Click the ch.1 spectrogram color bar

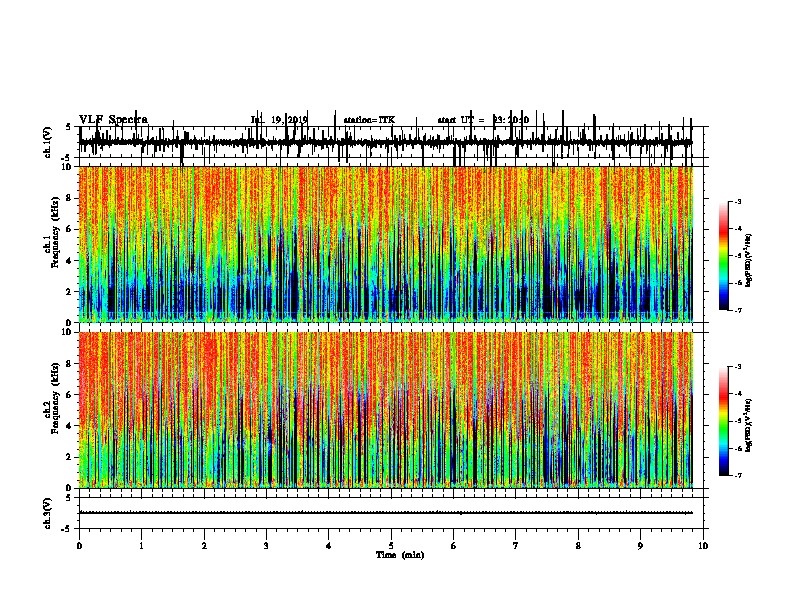pyautogui.click(x=724, y=256)
